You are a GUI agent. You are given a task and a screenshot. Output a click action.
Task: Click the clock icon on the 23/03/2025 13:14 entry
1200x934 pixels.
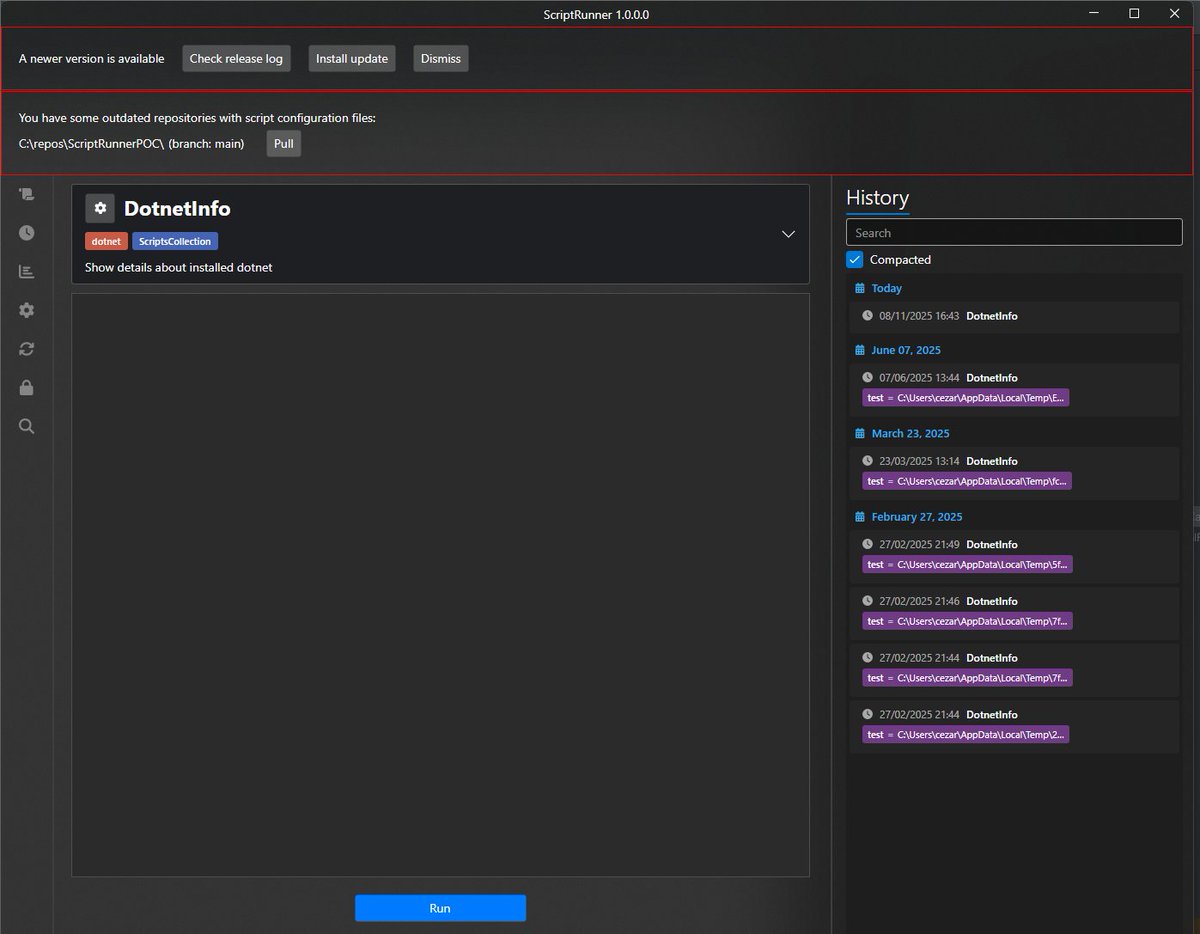tap(868, 461)
